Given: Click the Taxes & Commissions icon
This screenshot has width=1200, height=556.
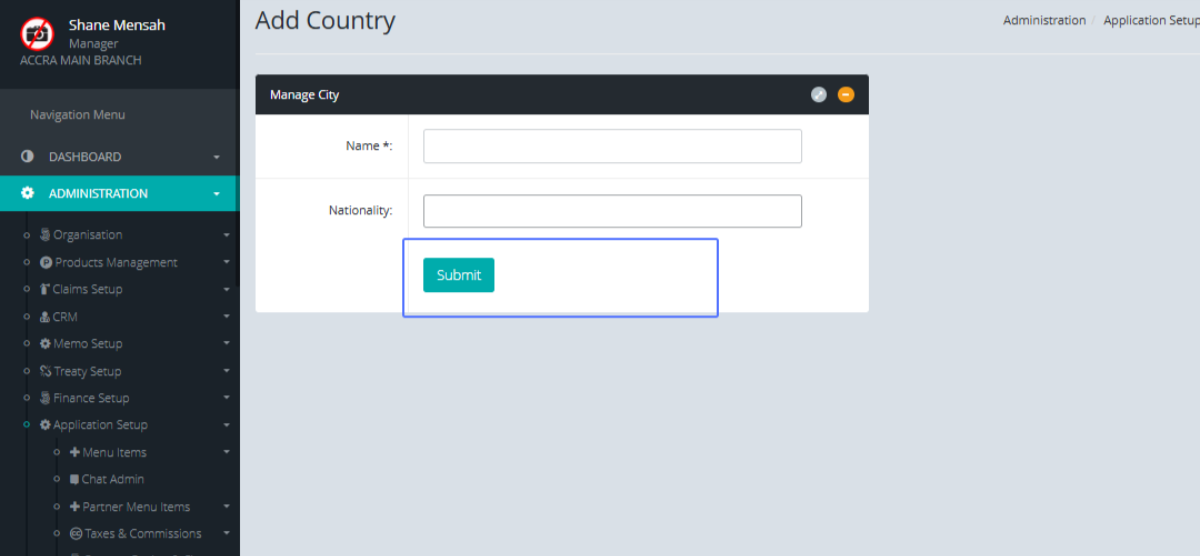Looking at the screenshot, I should point(76,534).
